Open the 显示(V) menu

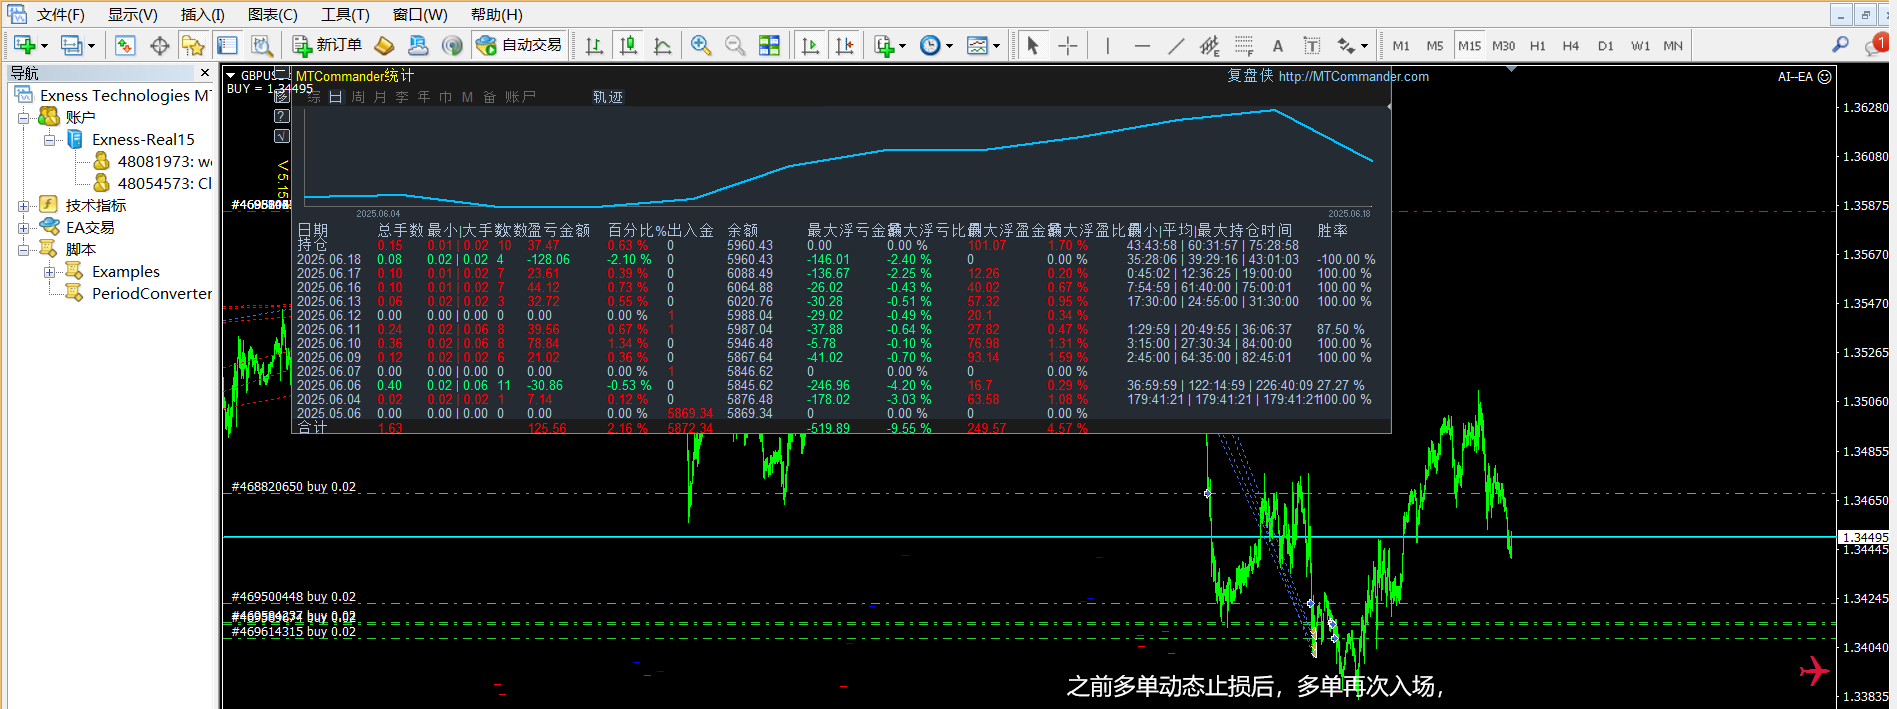pyautogui.click(x=133, y=15)
